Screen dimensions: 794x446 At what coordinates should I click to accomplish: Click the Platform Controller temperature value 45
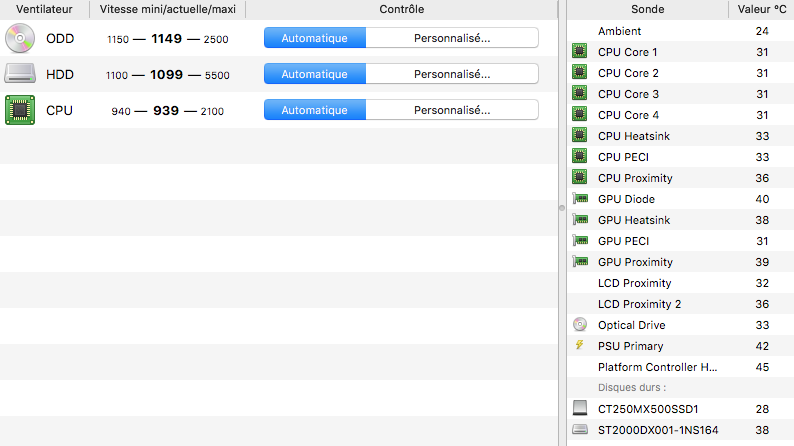click(762, 367)
